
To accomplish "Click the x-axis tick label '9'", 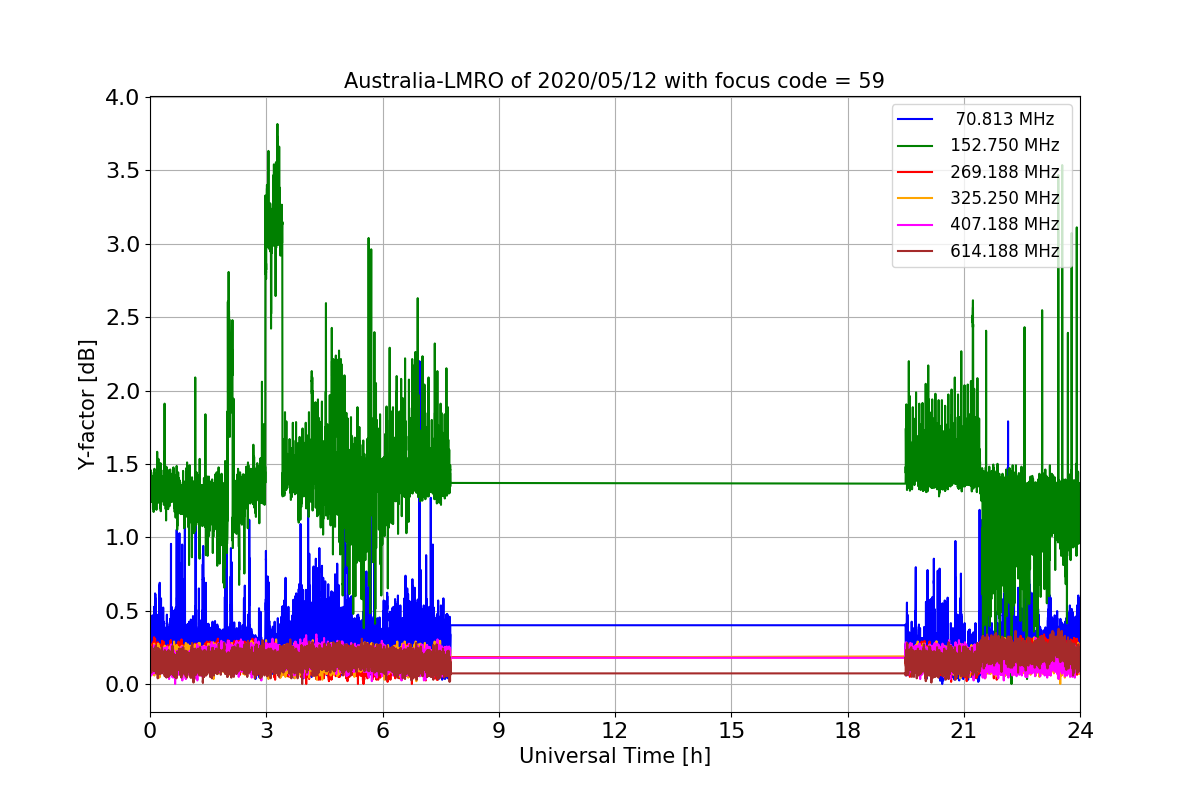I will click(x=499, y=730).
